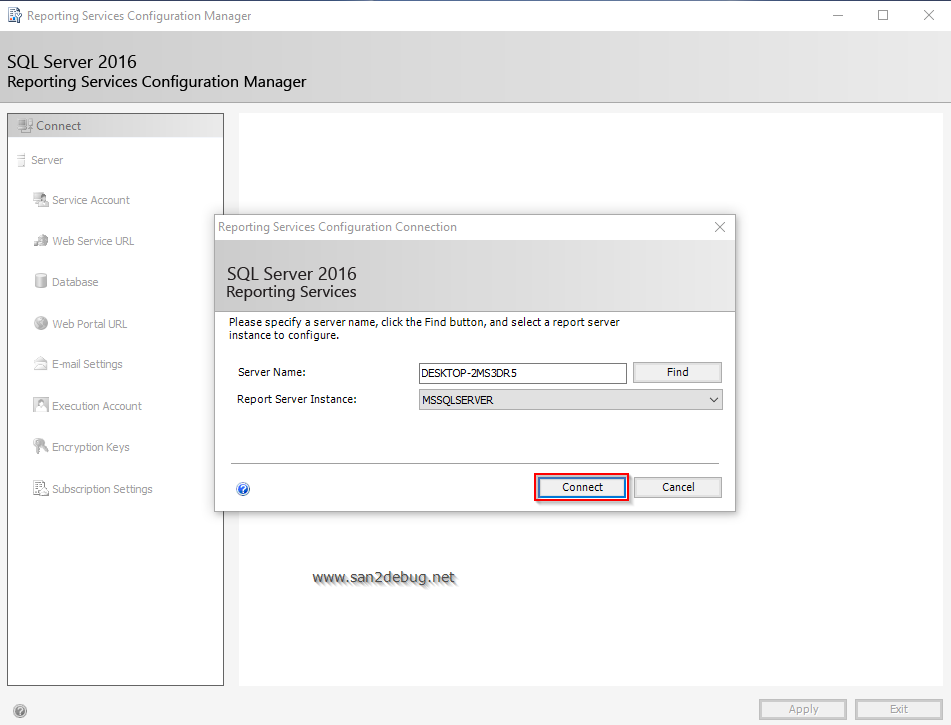Open the Web Service URL settings icon
This screenshot has height=725, width=951.
tap(41, 240)
